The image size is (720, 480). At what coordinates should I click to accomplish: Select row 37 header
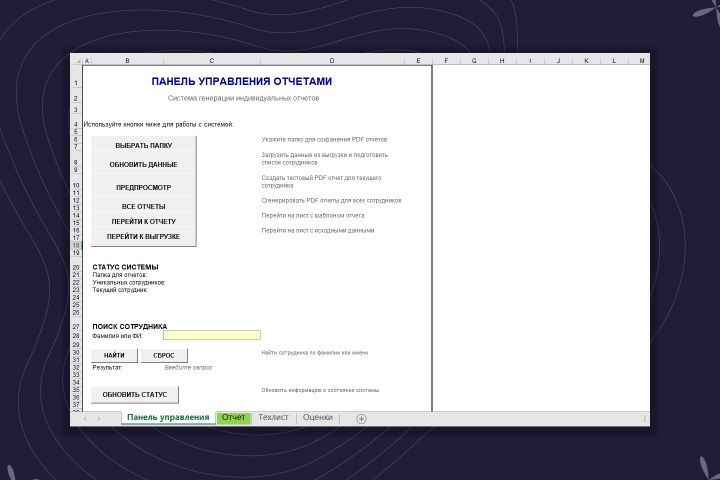pyautogui.click(x=76, y=405)
